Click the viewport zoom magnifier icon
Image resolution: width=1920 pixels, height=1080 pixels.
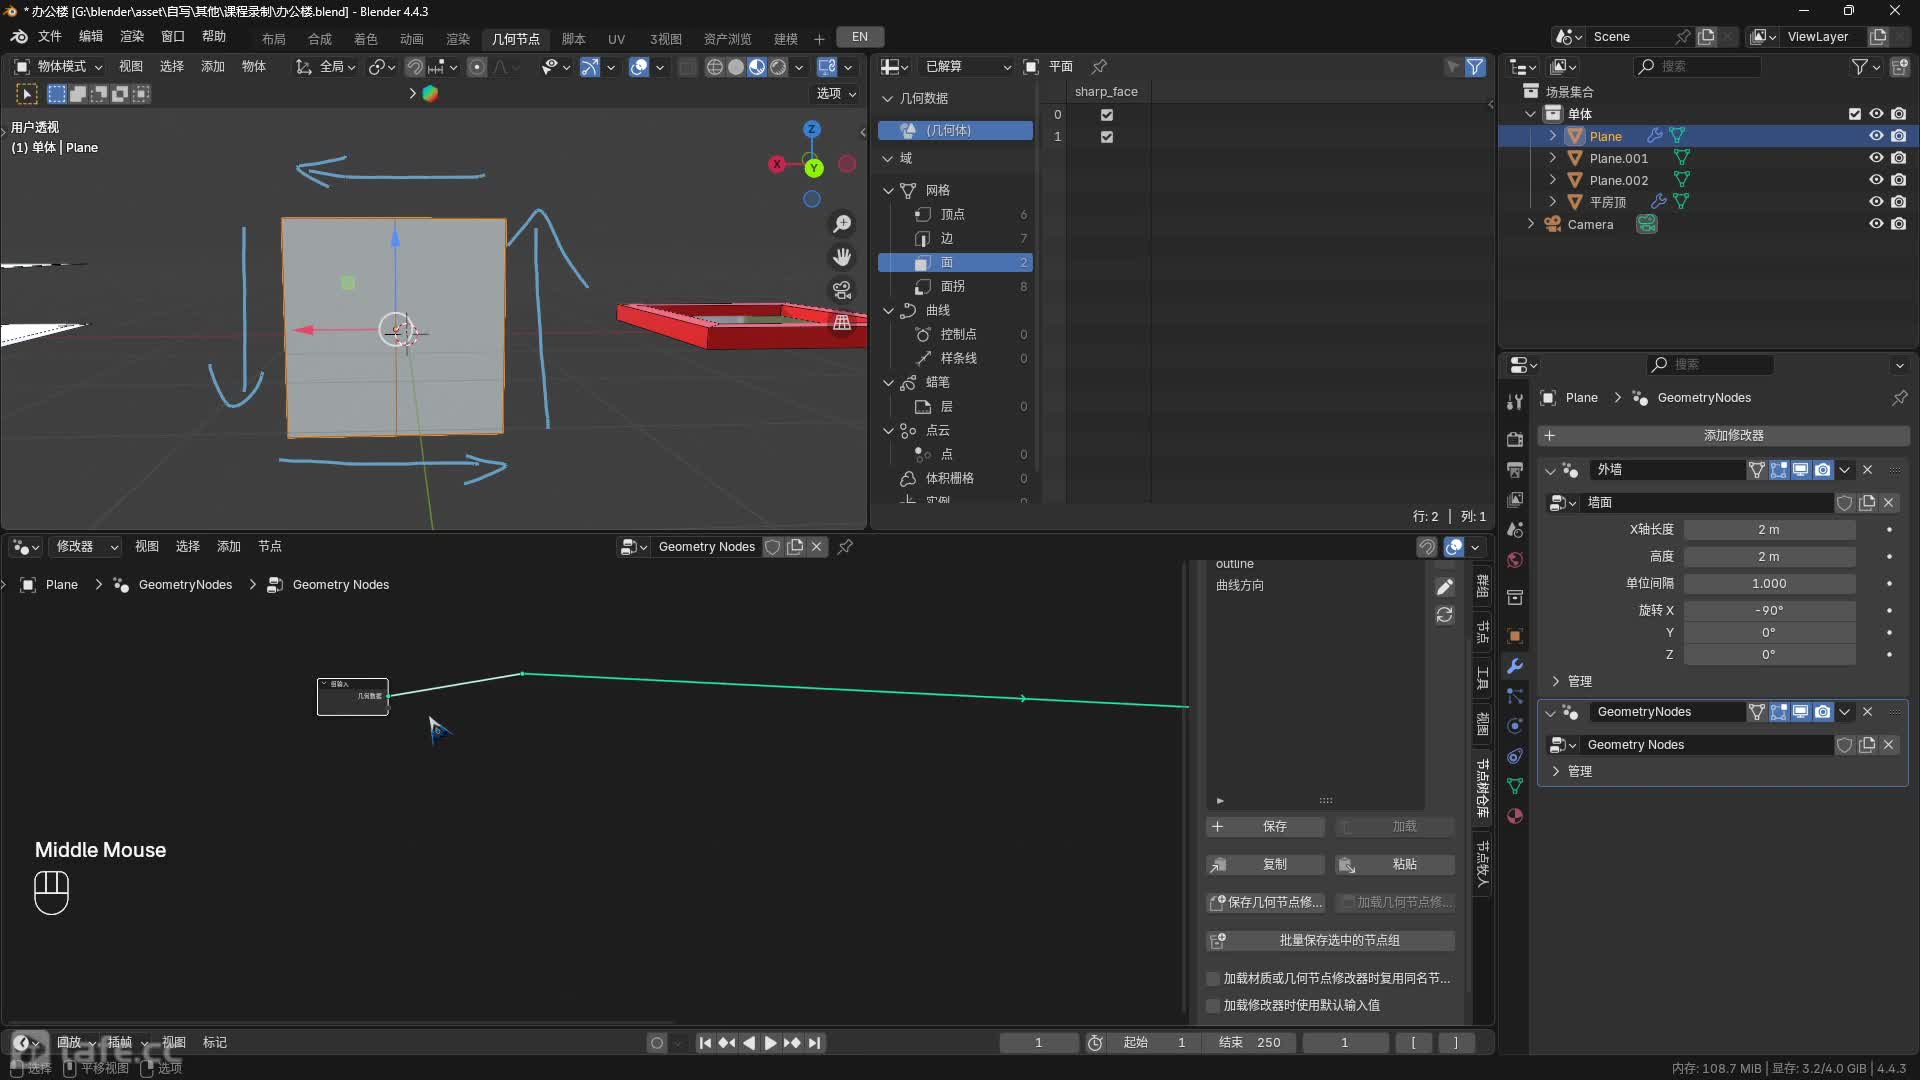tap(842, 223)
